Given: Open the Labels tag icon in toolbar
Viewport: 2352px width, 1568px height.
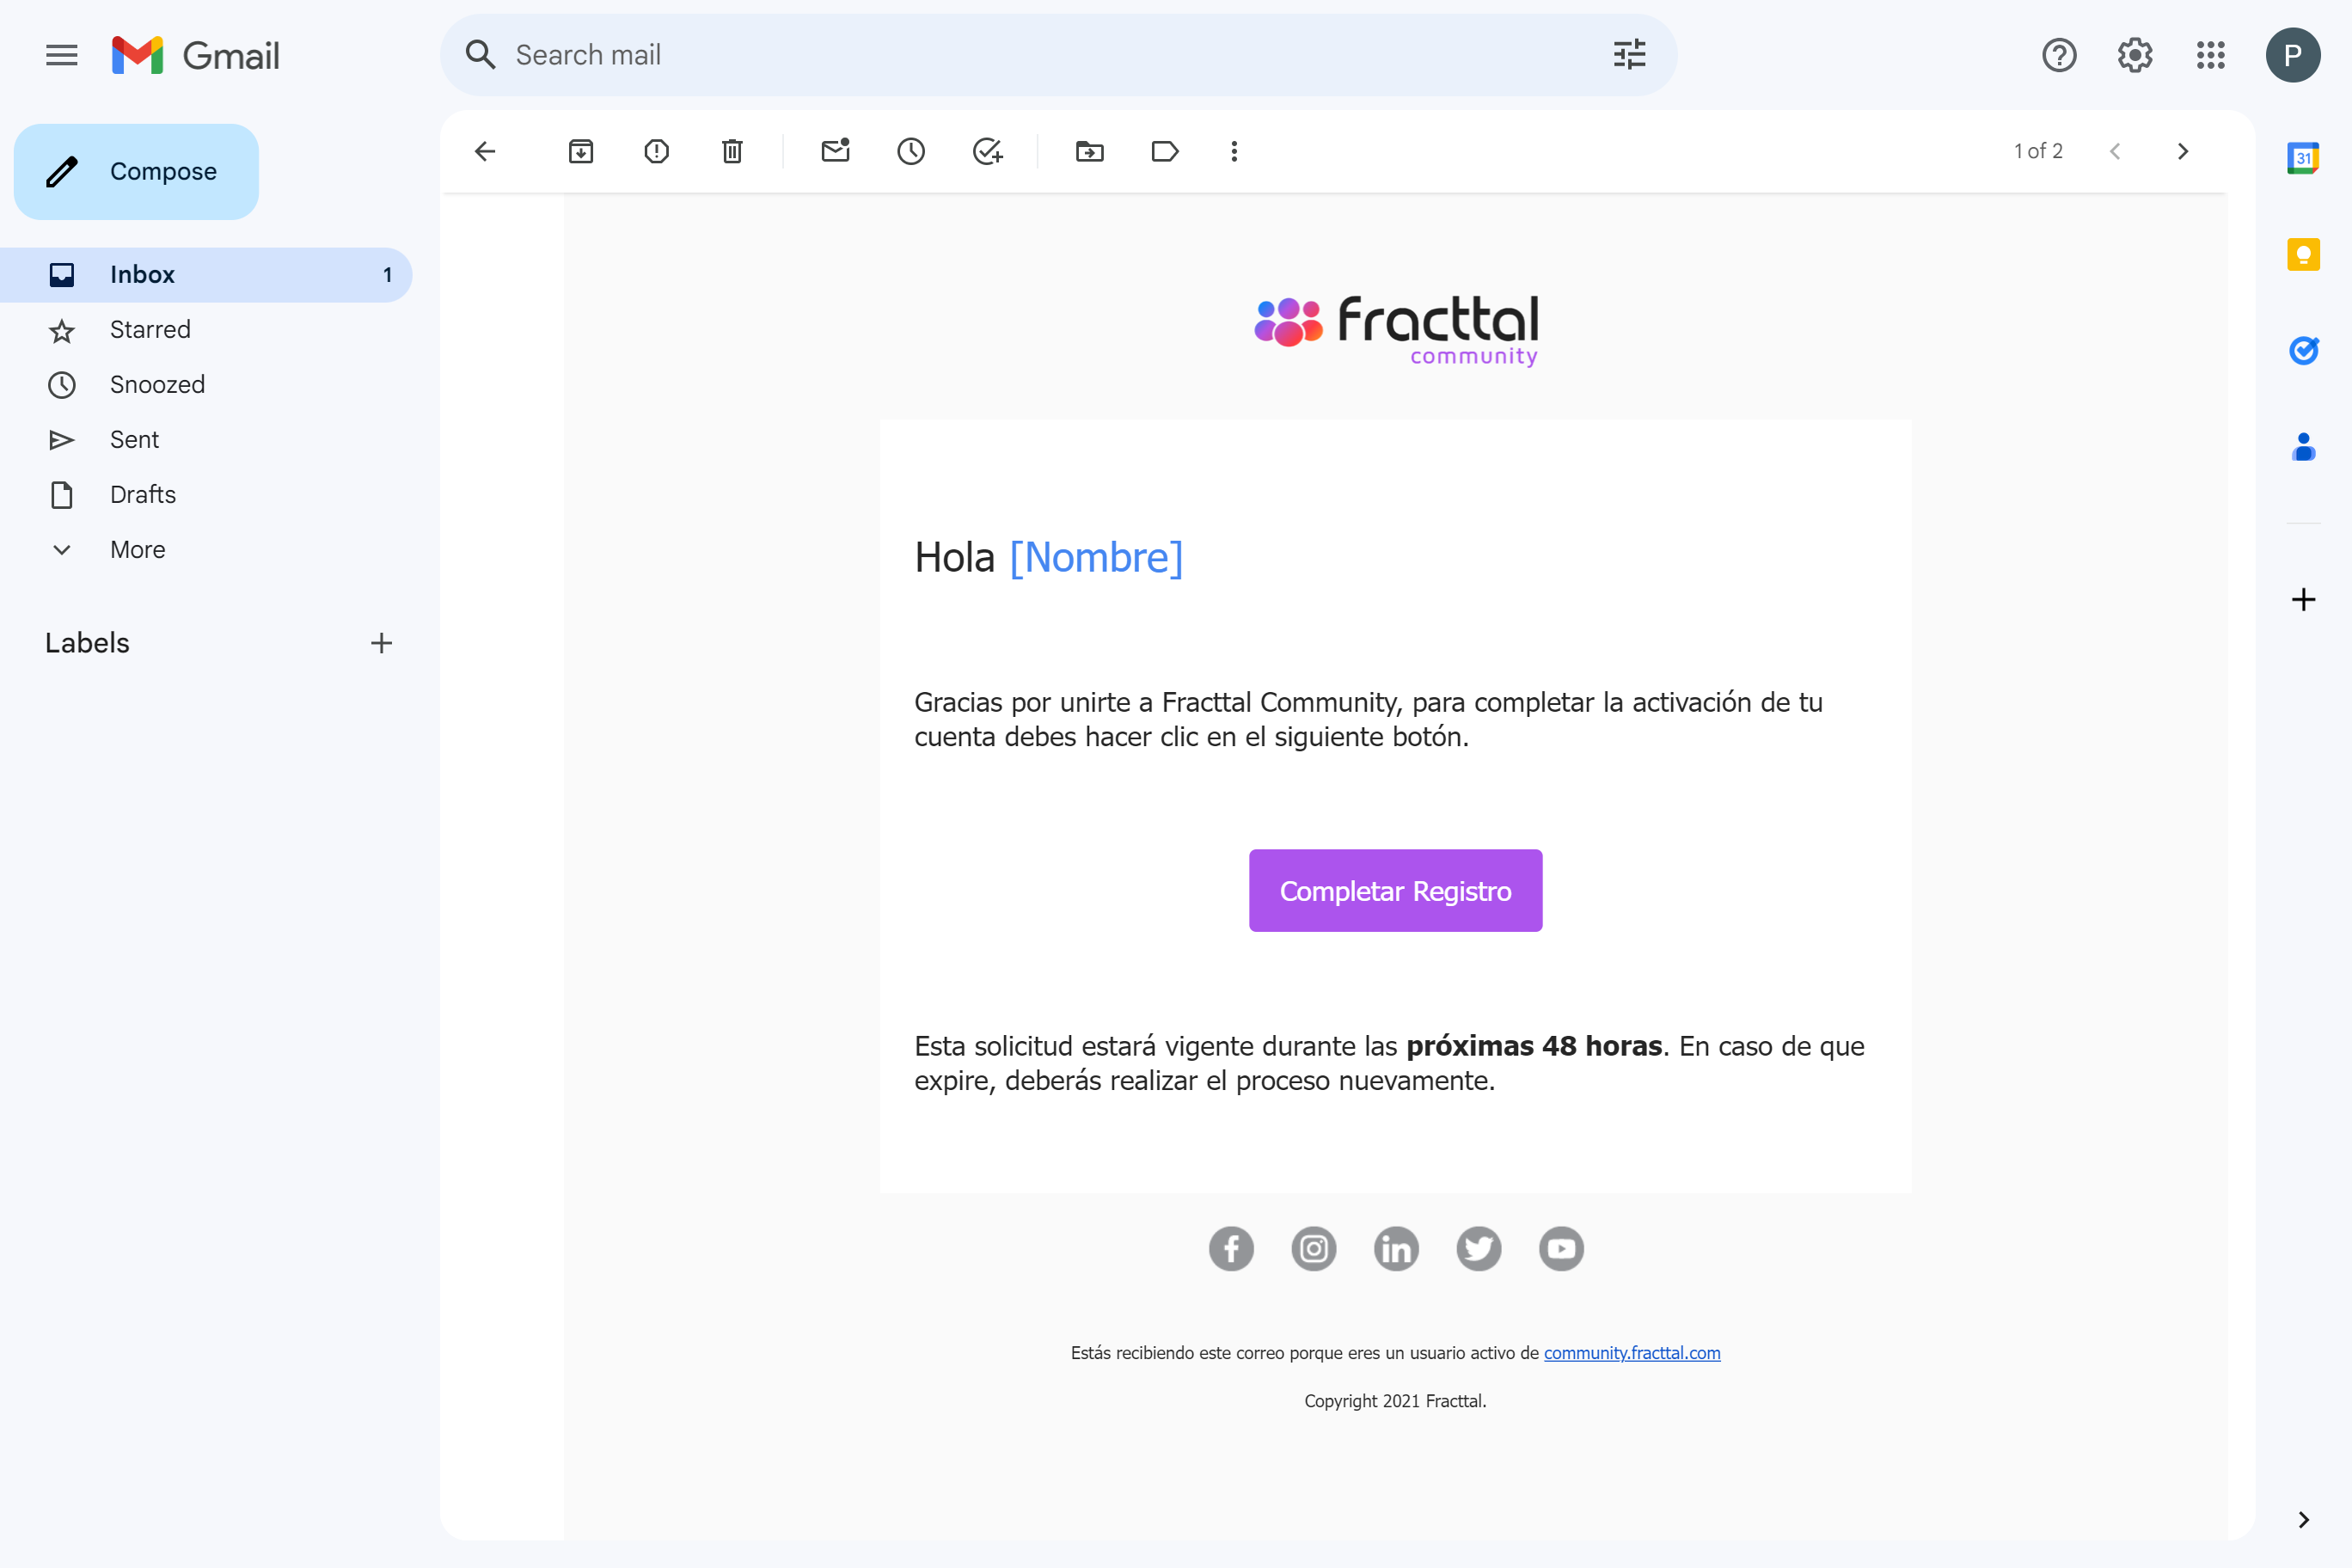Looking at the screenshot, I should (x=1165, y=151).
